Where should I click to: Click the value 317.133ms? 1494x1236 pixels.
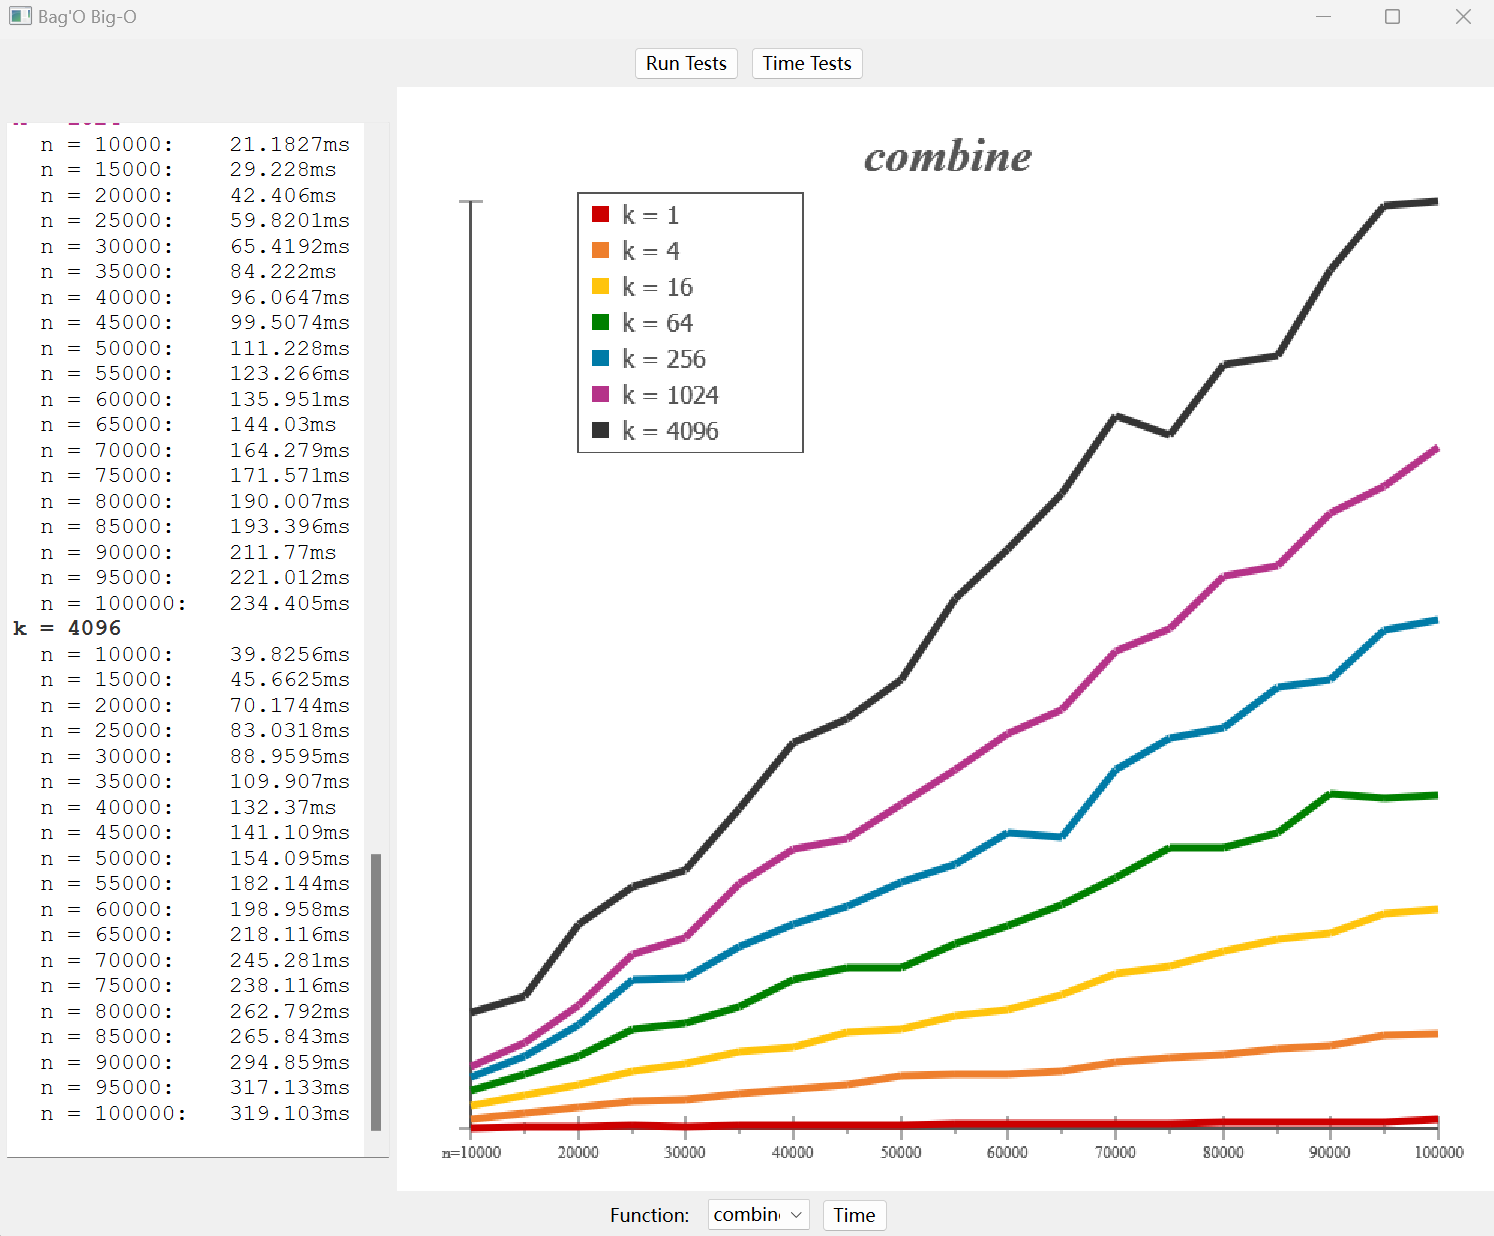pyautogui.click(x=290, y=1087)
